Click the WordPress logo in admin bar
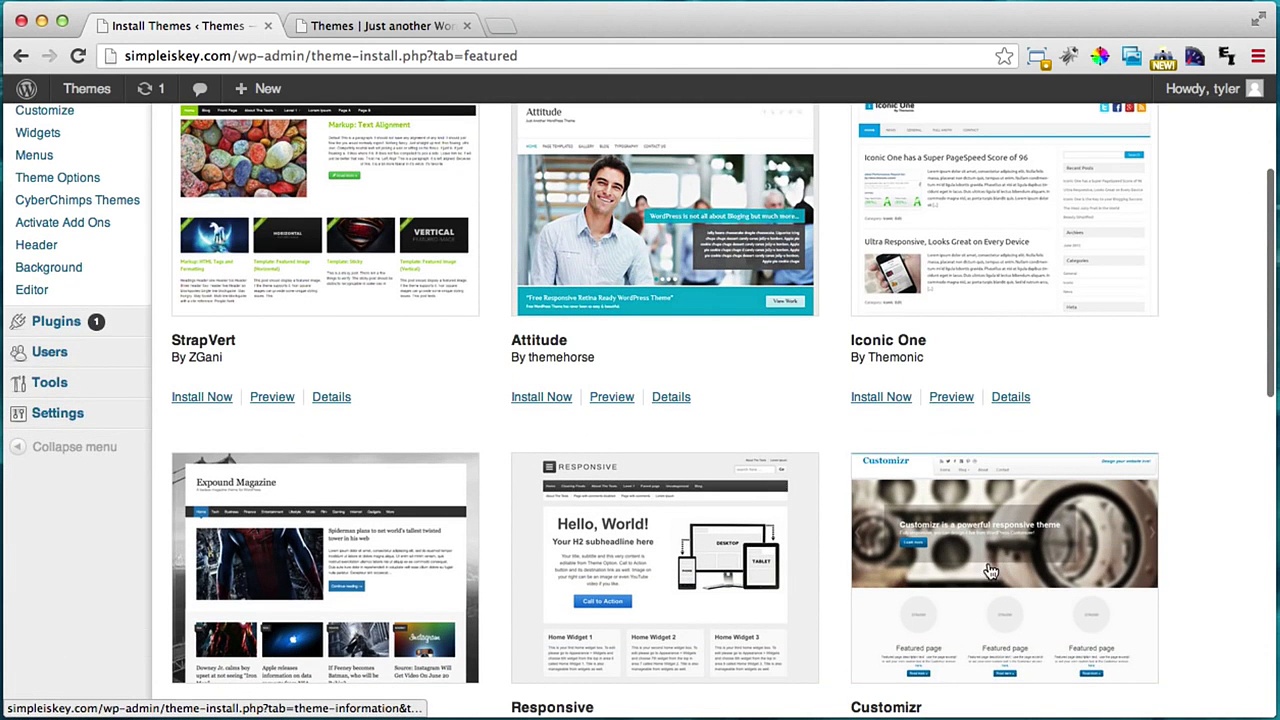 [x=27, y=89]
